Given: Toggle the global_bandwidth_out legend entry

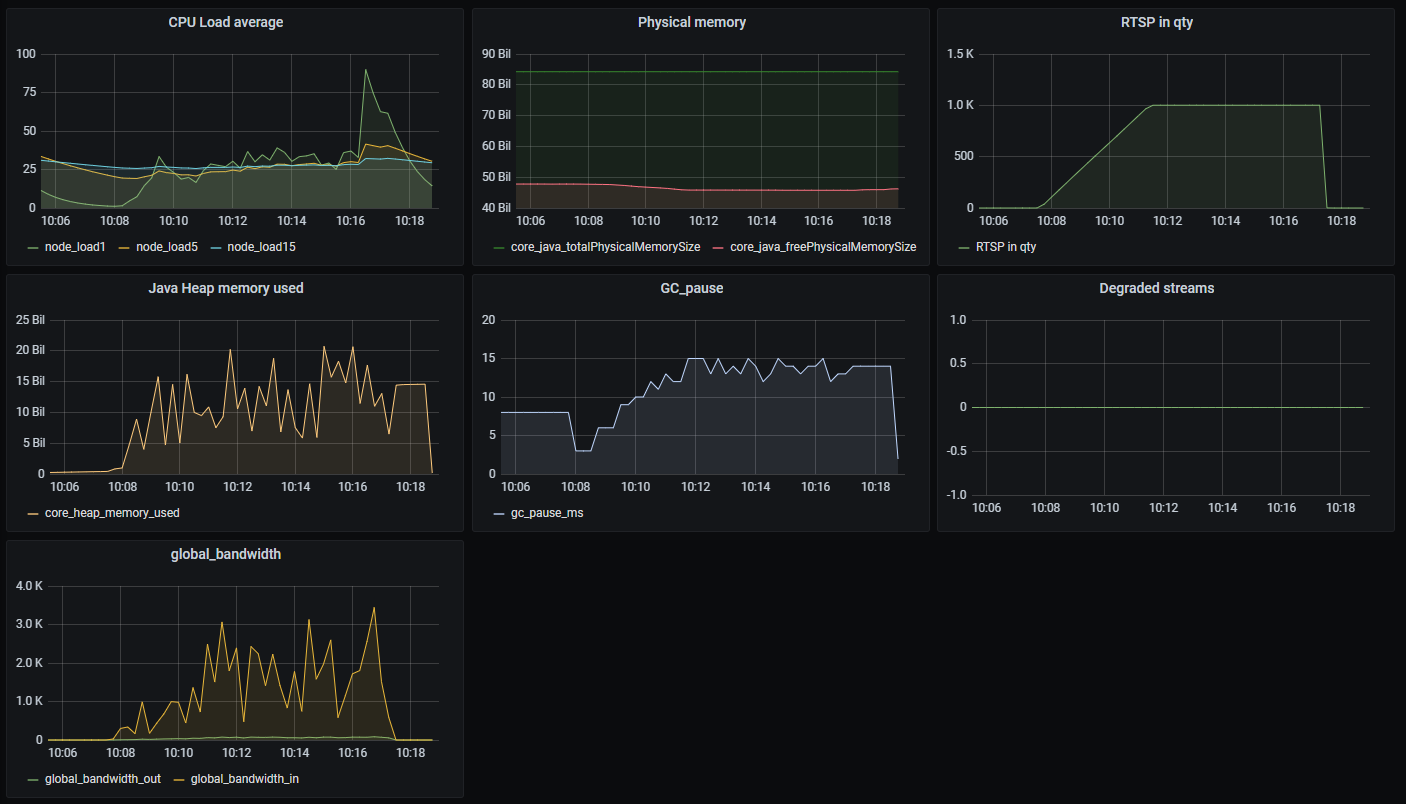Looking at the screenshot, I should coord(96,778).
